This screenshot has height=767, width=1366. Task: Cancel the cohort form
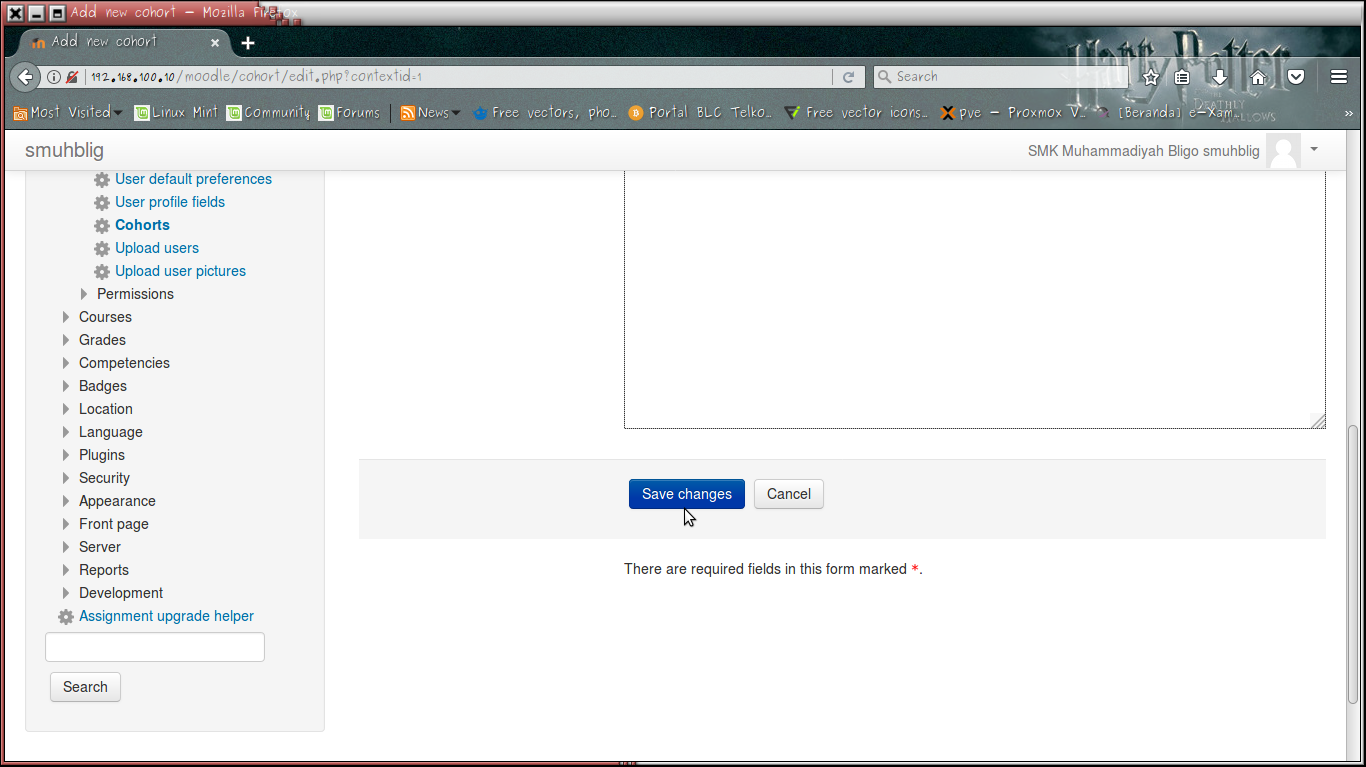click(x=789, y=494)
